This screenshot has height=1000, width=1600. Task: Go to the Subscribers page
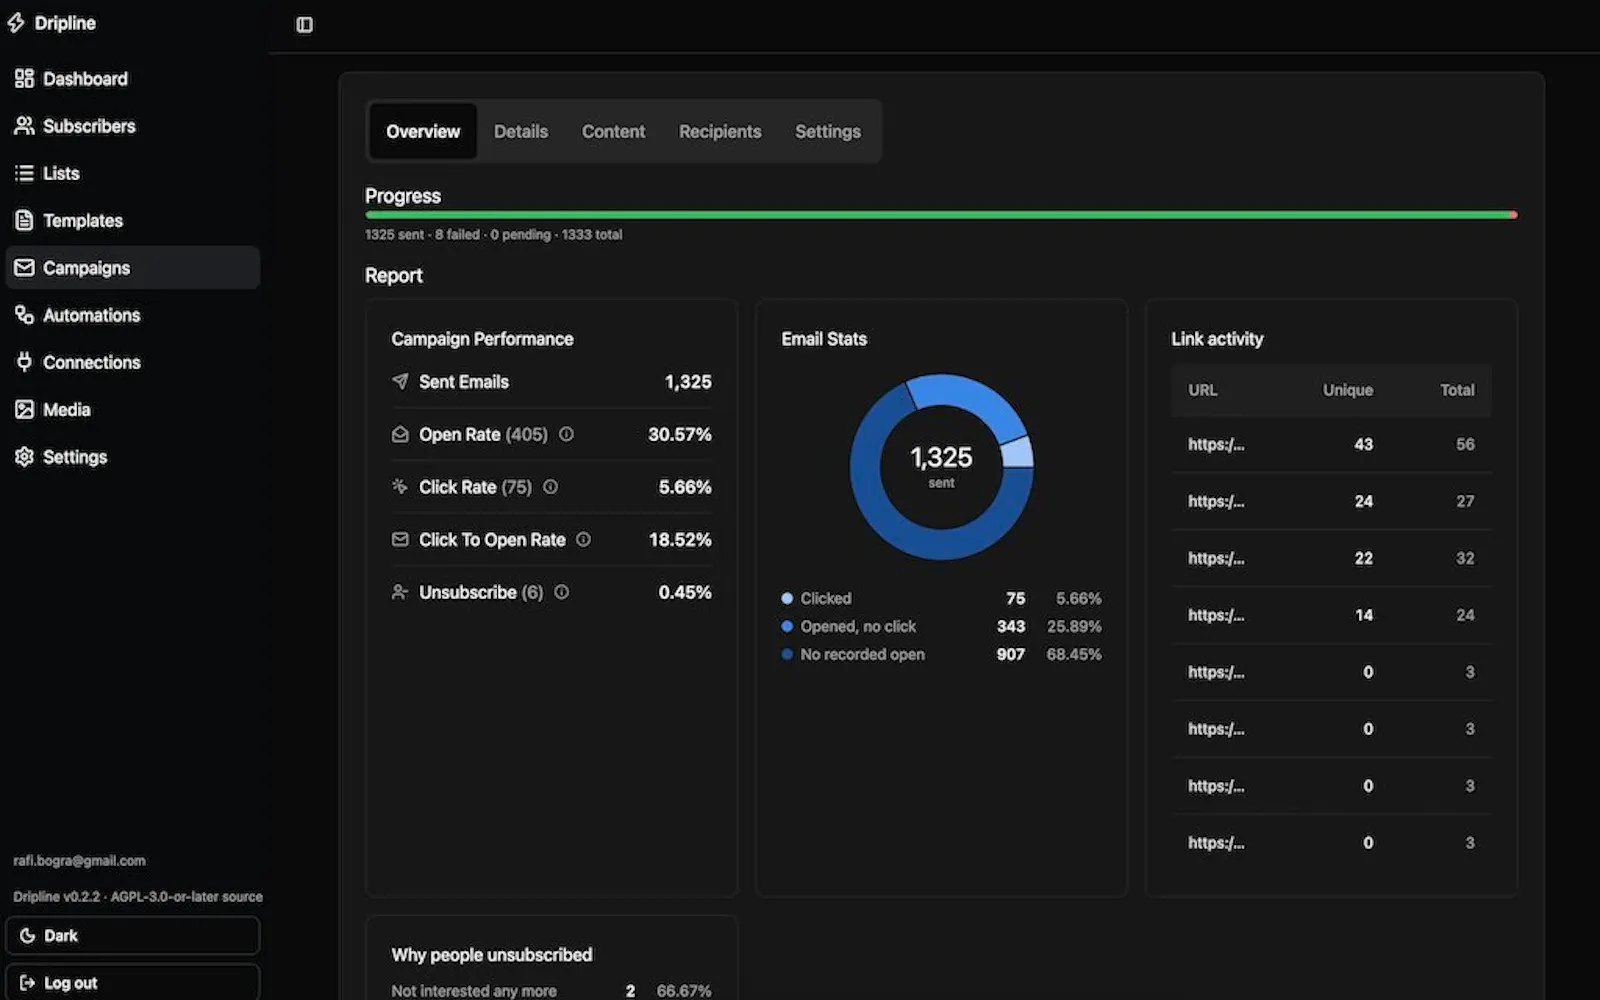click(x=132, y=126)
